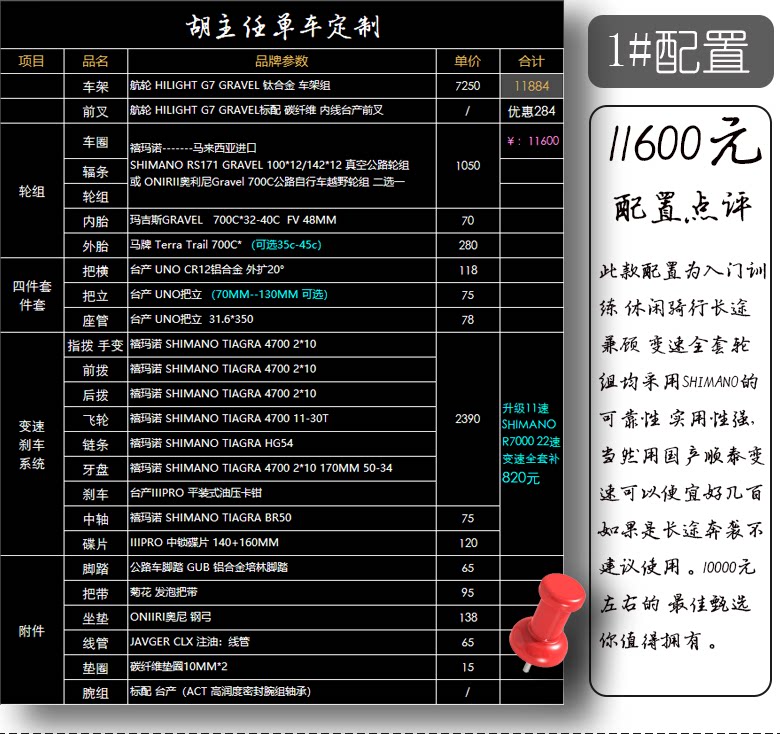Click the 四件套 category cell

32,295
